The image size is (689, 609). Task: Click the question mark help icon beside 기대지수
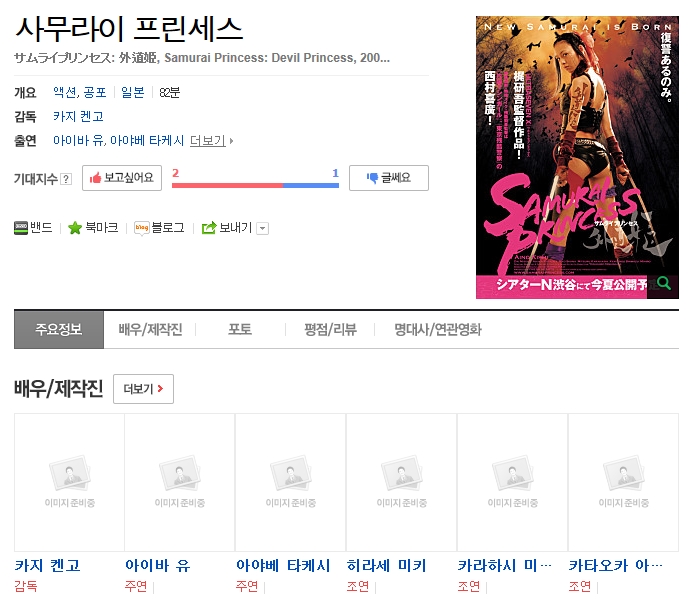pos(65,179)
